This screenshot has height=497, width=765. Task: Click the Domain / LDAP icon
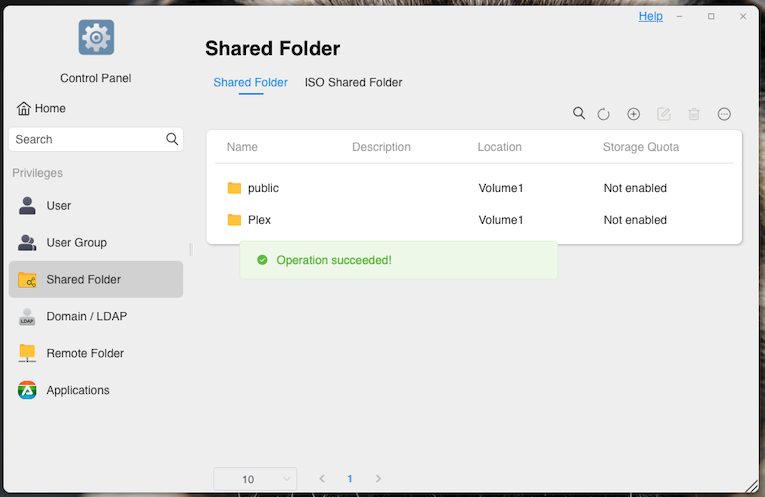pos(27,317)
